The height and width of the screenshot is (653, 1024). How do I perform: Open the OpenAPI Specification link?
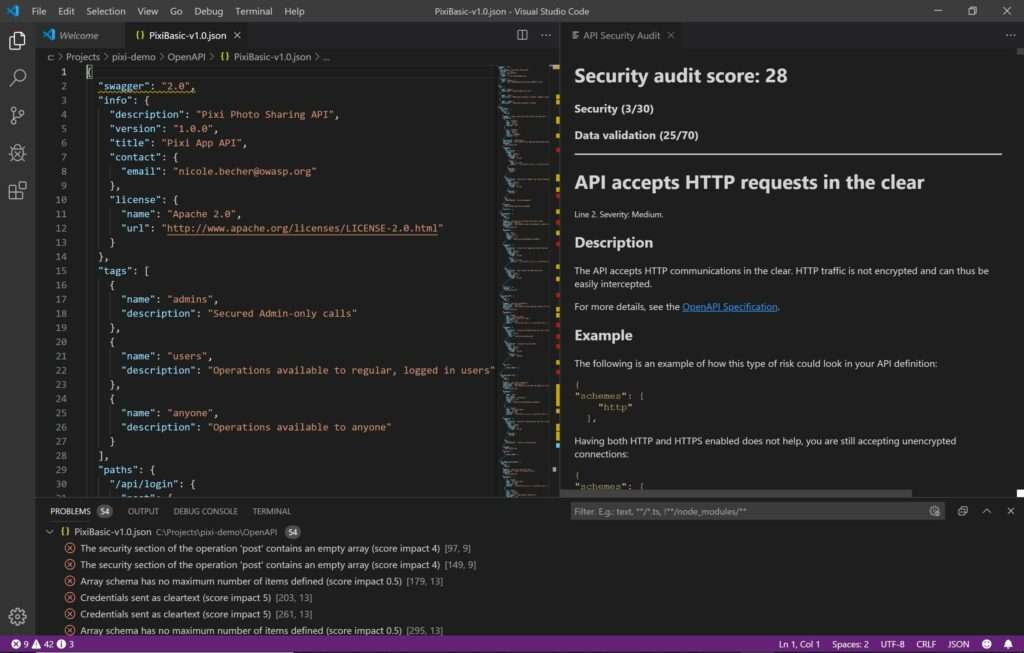729,306
